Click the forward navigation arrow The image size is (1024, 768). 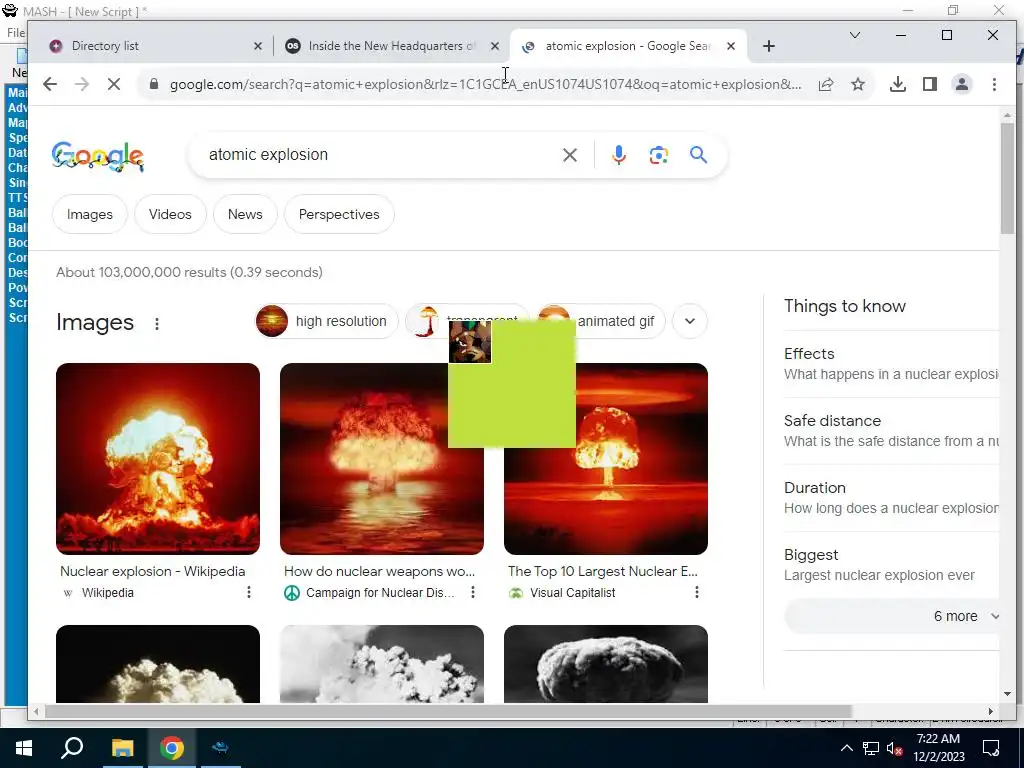click(82, 84)
